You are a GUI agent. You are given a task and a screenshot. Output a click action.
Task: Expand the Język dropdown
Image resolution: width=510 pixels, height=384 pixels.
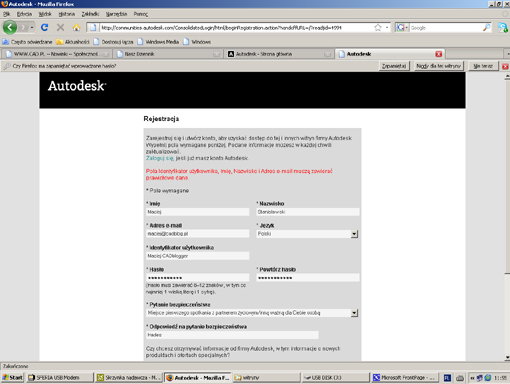354,234
